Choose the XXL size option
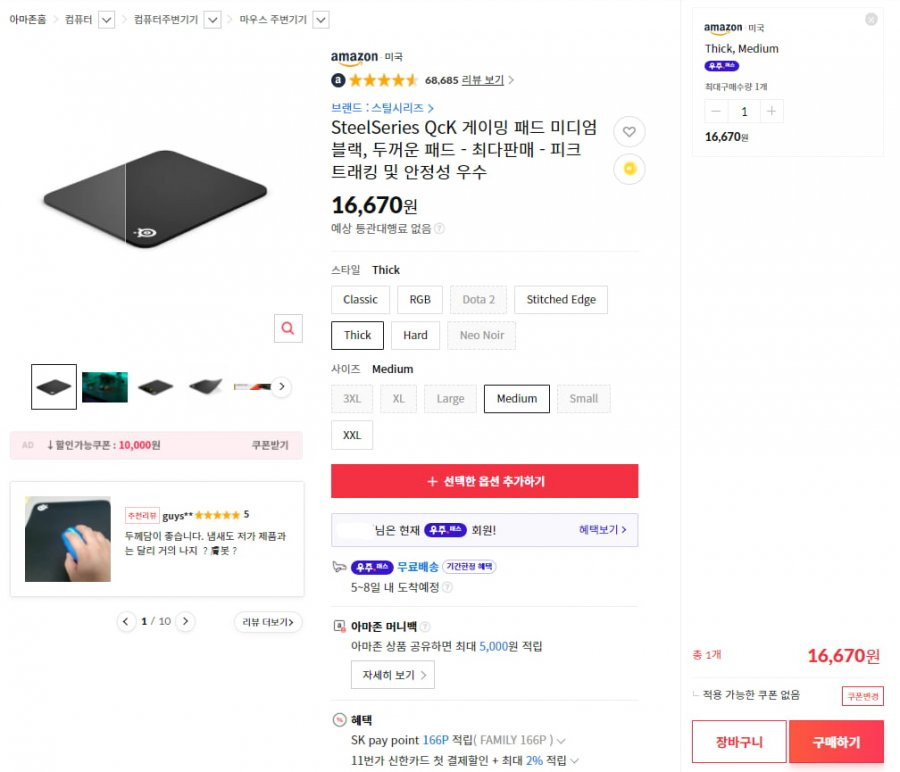900x772 pixels. click(352, 435)
